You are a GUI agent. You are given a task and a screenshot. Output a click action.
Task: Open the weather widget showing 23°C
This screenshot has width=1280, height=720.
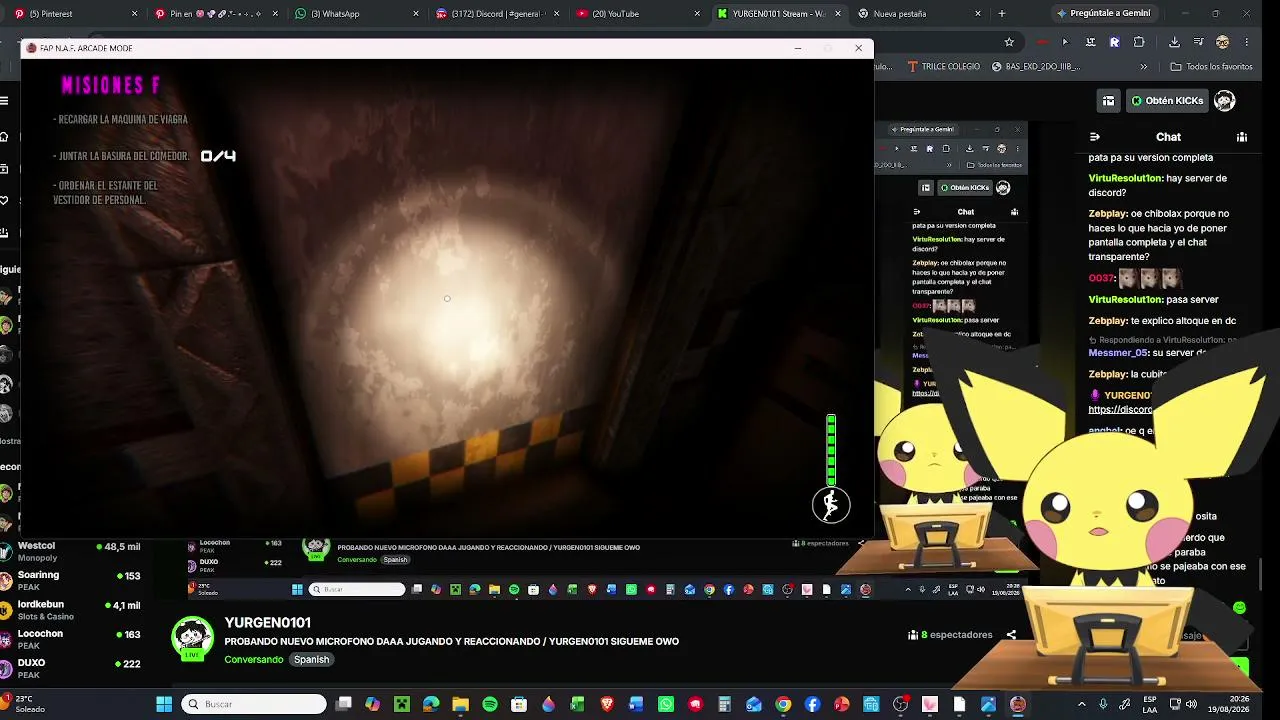(24, 704)
